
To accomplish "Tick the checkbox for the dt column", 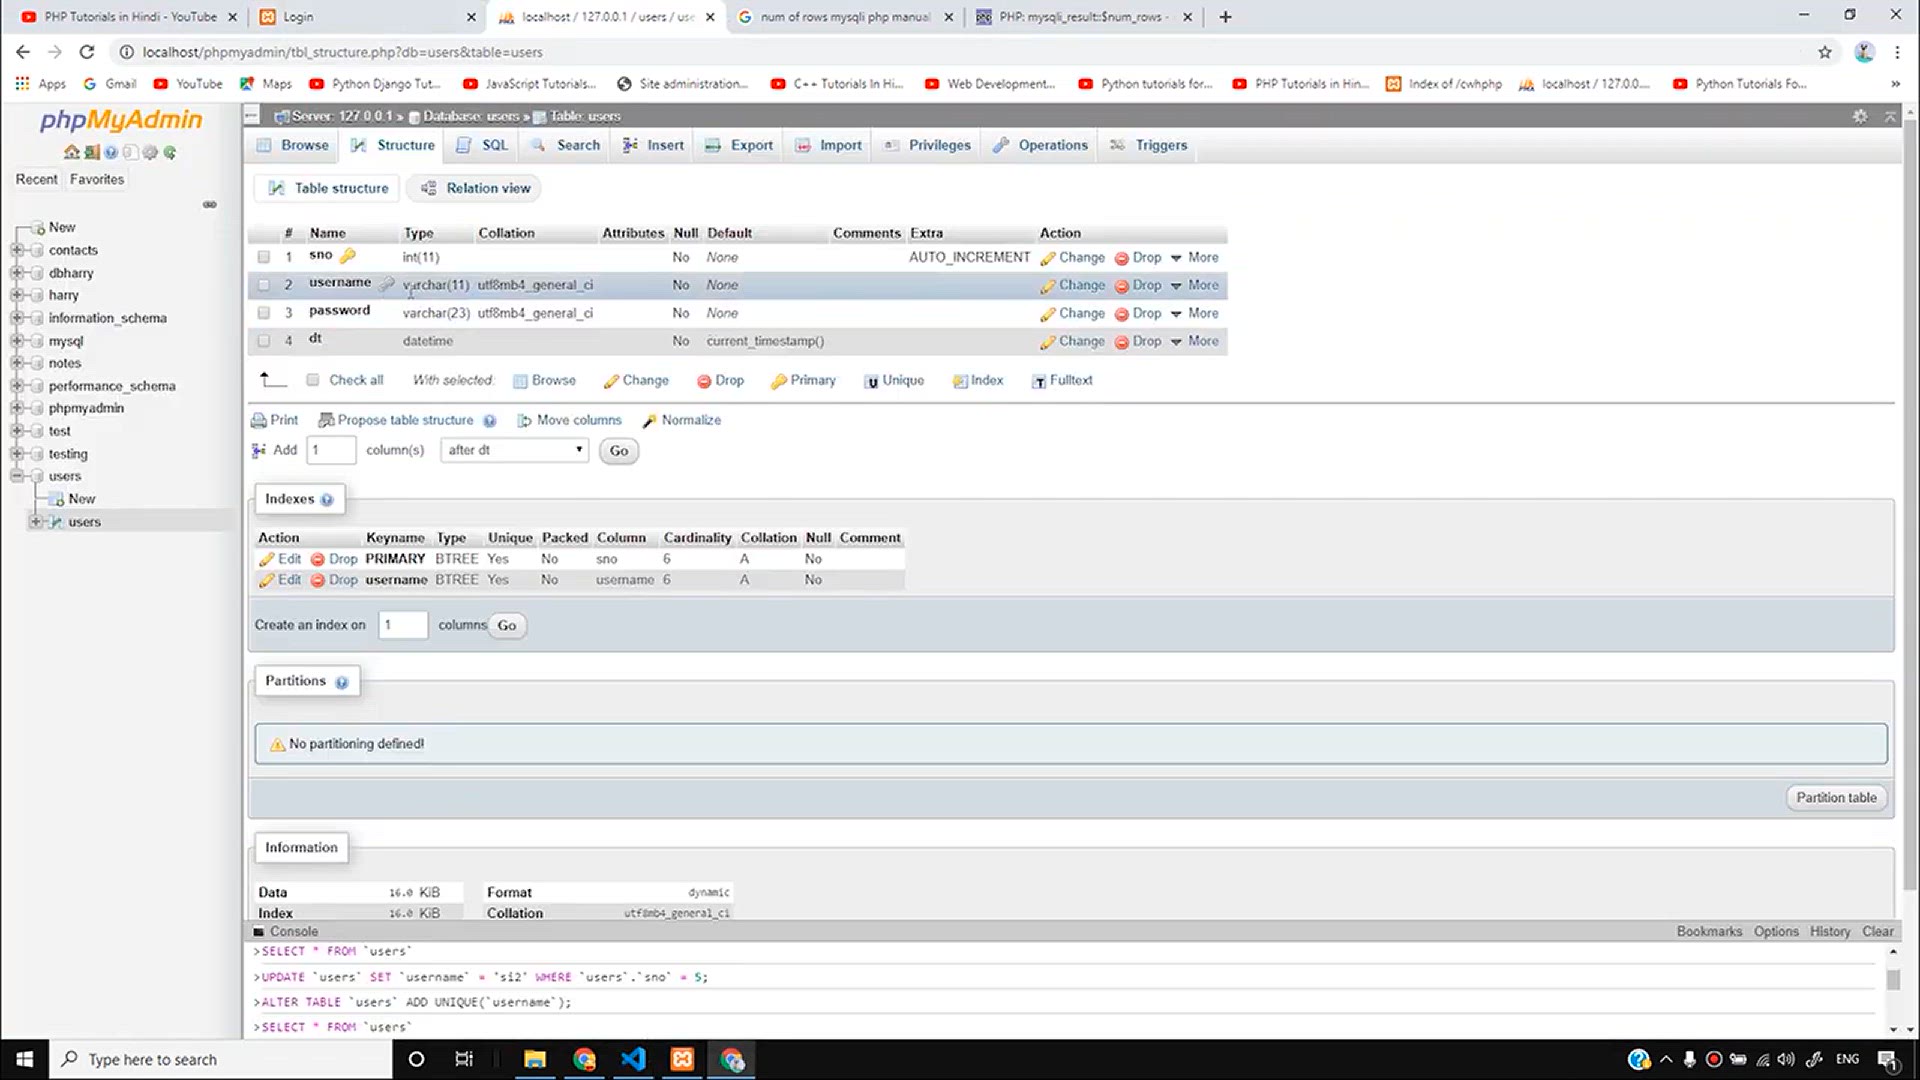I will coord(264,341).
